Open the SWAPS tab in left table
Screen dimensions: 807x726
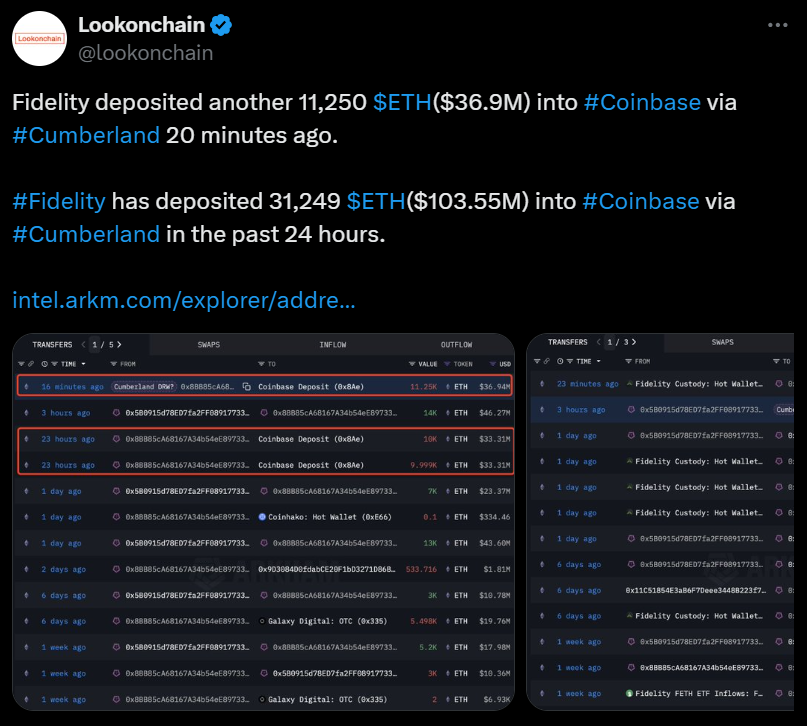click(208, 344)
